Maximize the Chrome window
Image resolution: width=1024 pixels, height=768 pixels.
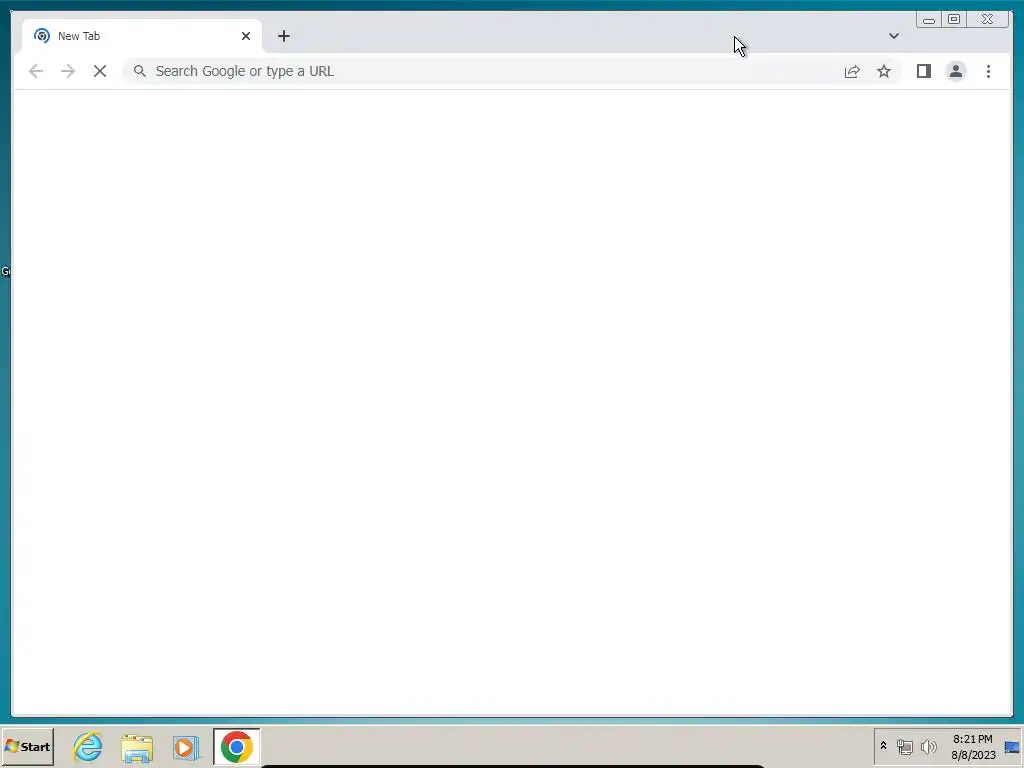(953, 20)
